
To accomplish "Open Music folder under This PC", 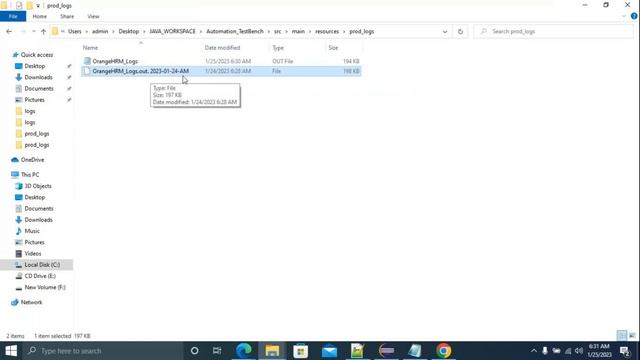I will [32, 231].
